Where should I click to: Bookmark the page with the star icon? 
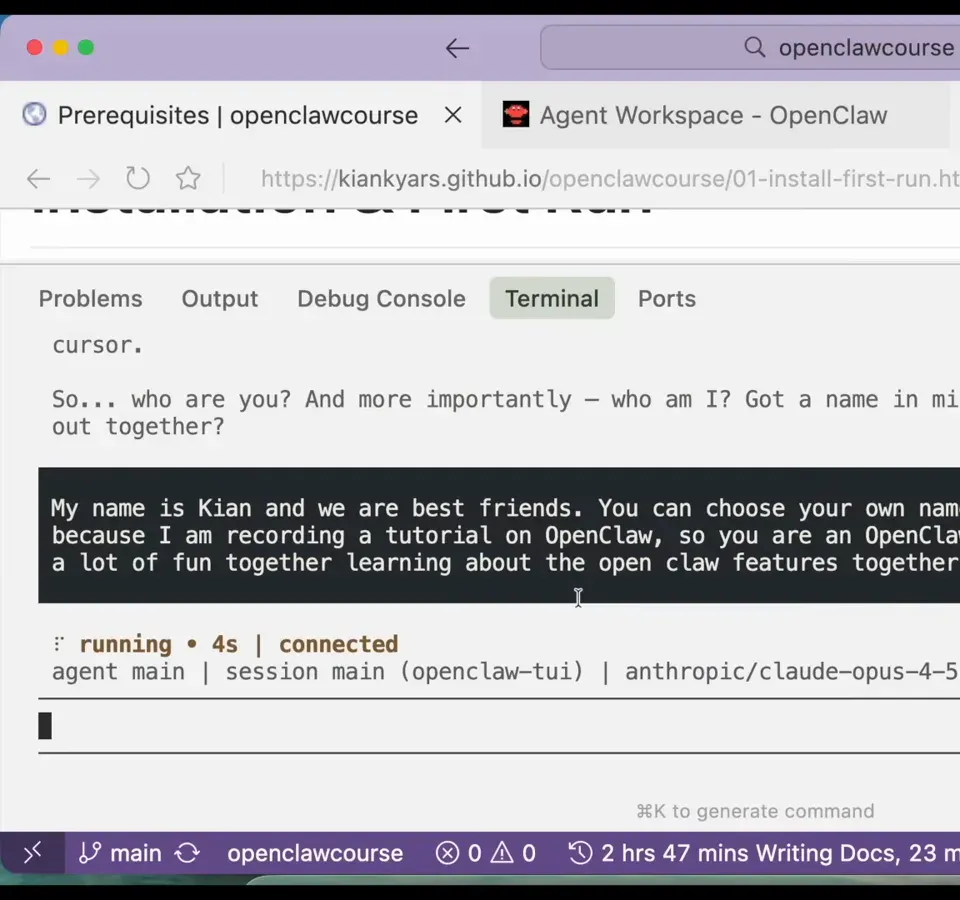188,179
